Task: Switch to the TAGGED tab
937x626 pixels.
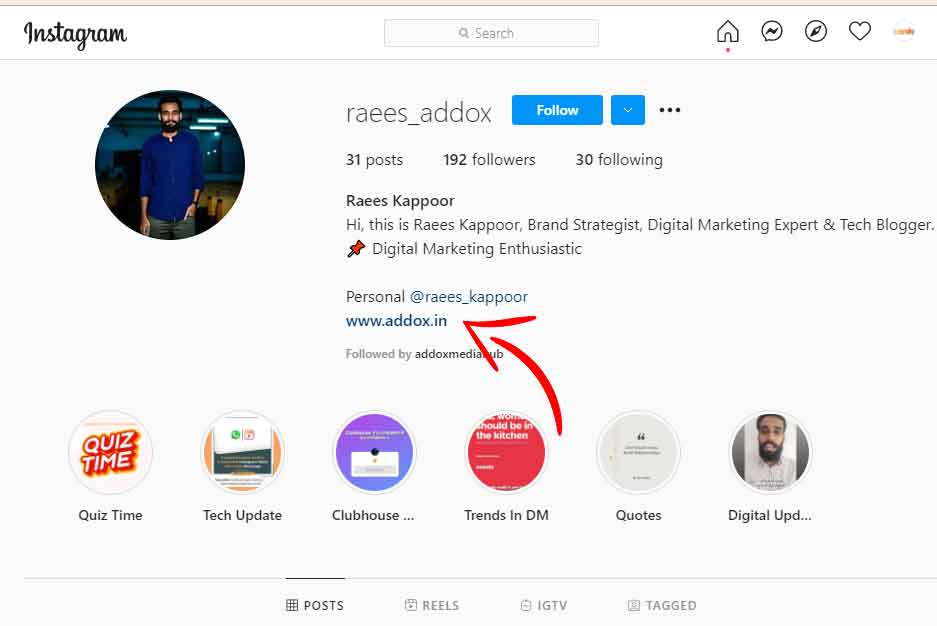Action: pos(662,605)
